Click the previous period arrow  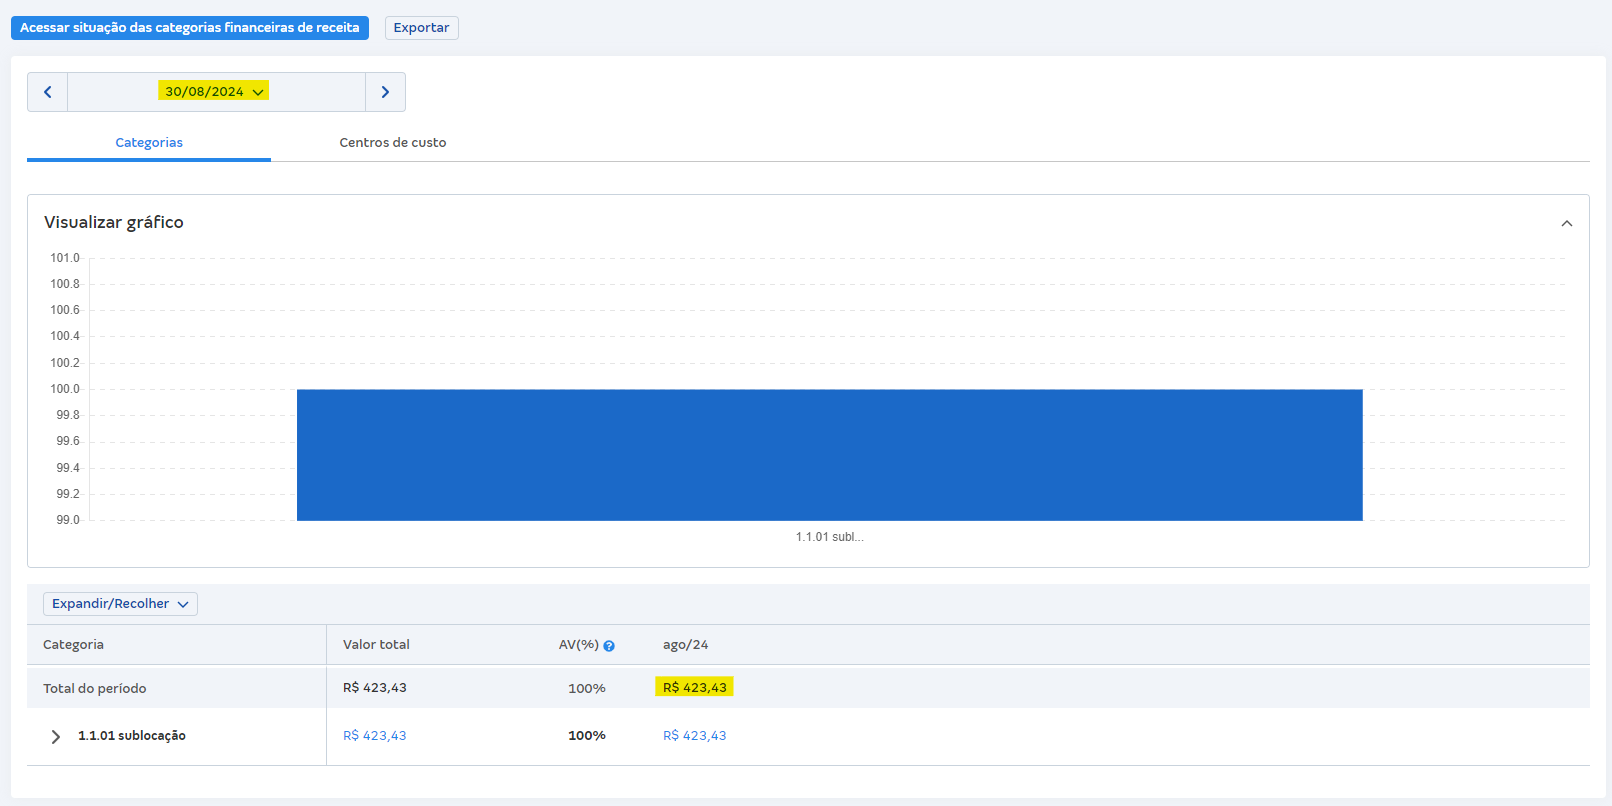pos(47,92)
